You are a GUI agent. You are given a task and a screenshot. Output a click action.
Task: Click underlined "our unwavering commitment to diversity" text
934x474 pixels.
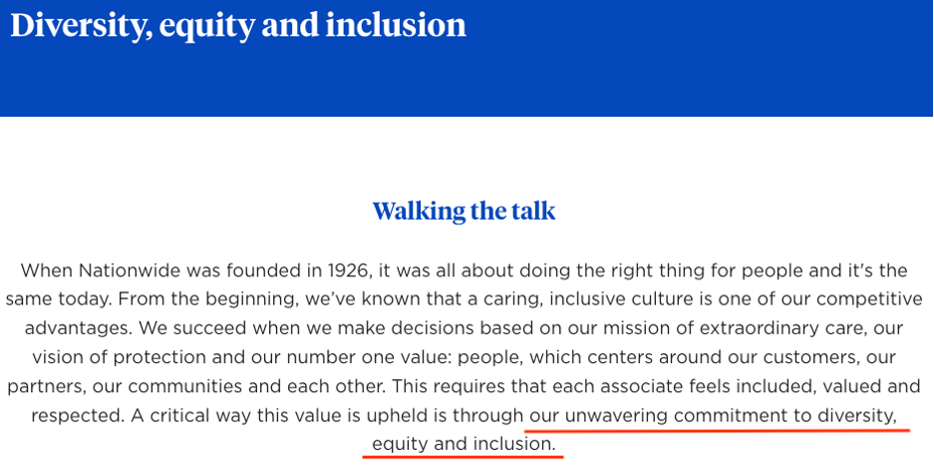pos(713,414)
